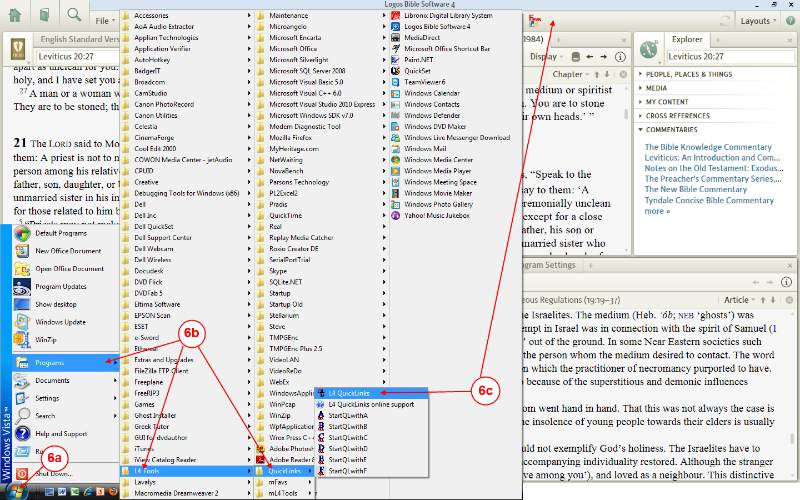Viewport: 800px width, 500px height.
Task: Click the forward arrow in NIV panel
Action: 604,57
